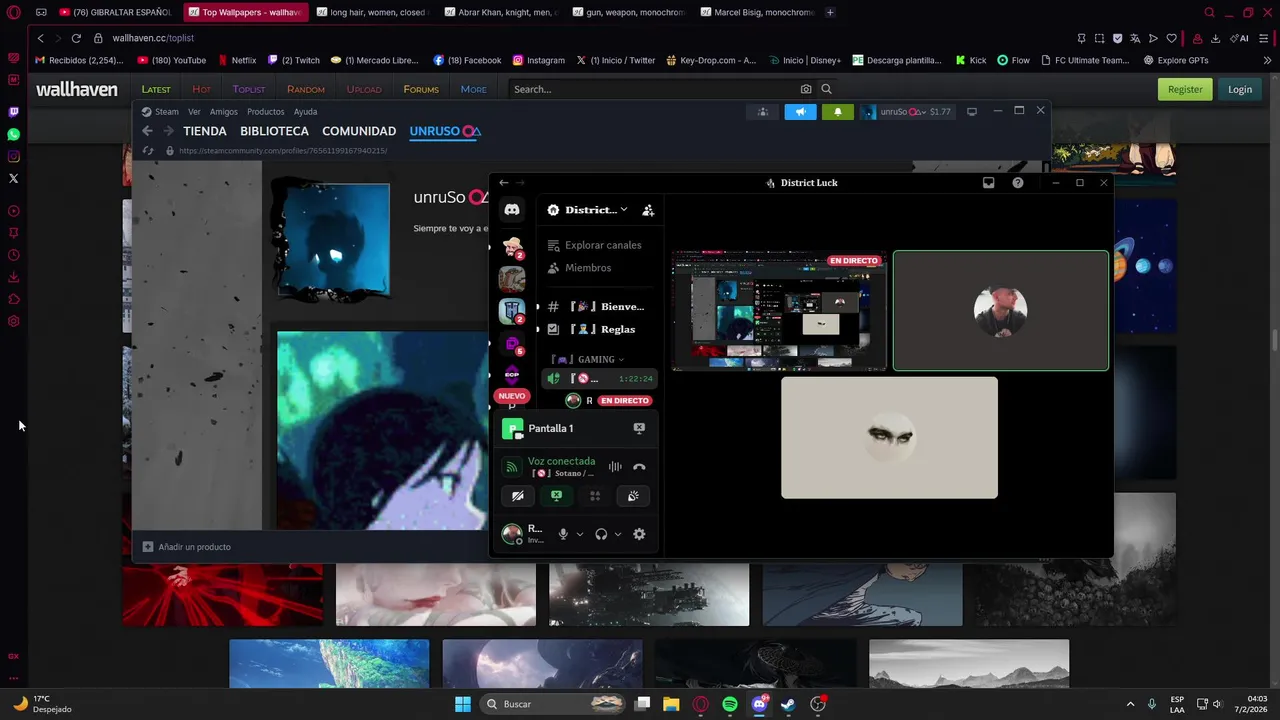Open Steam Productos menu

pos(266,112)
